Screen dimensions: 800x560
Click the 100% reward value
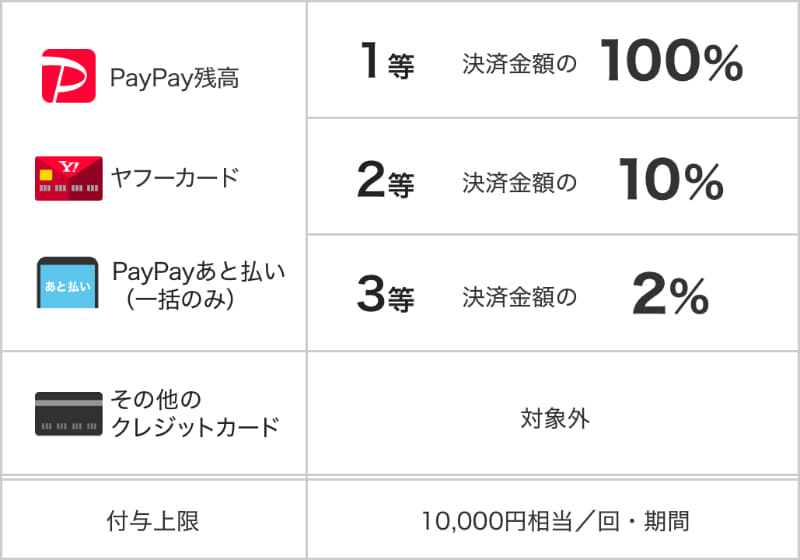[671, 63]
